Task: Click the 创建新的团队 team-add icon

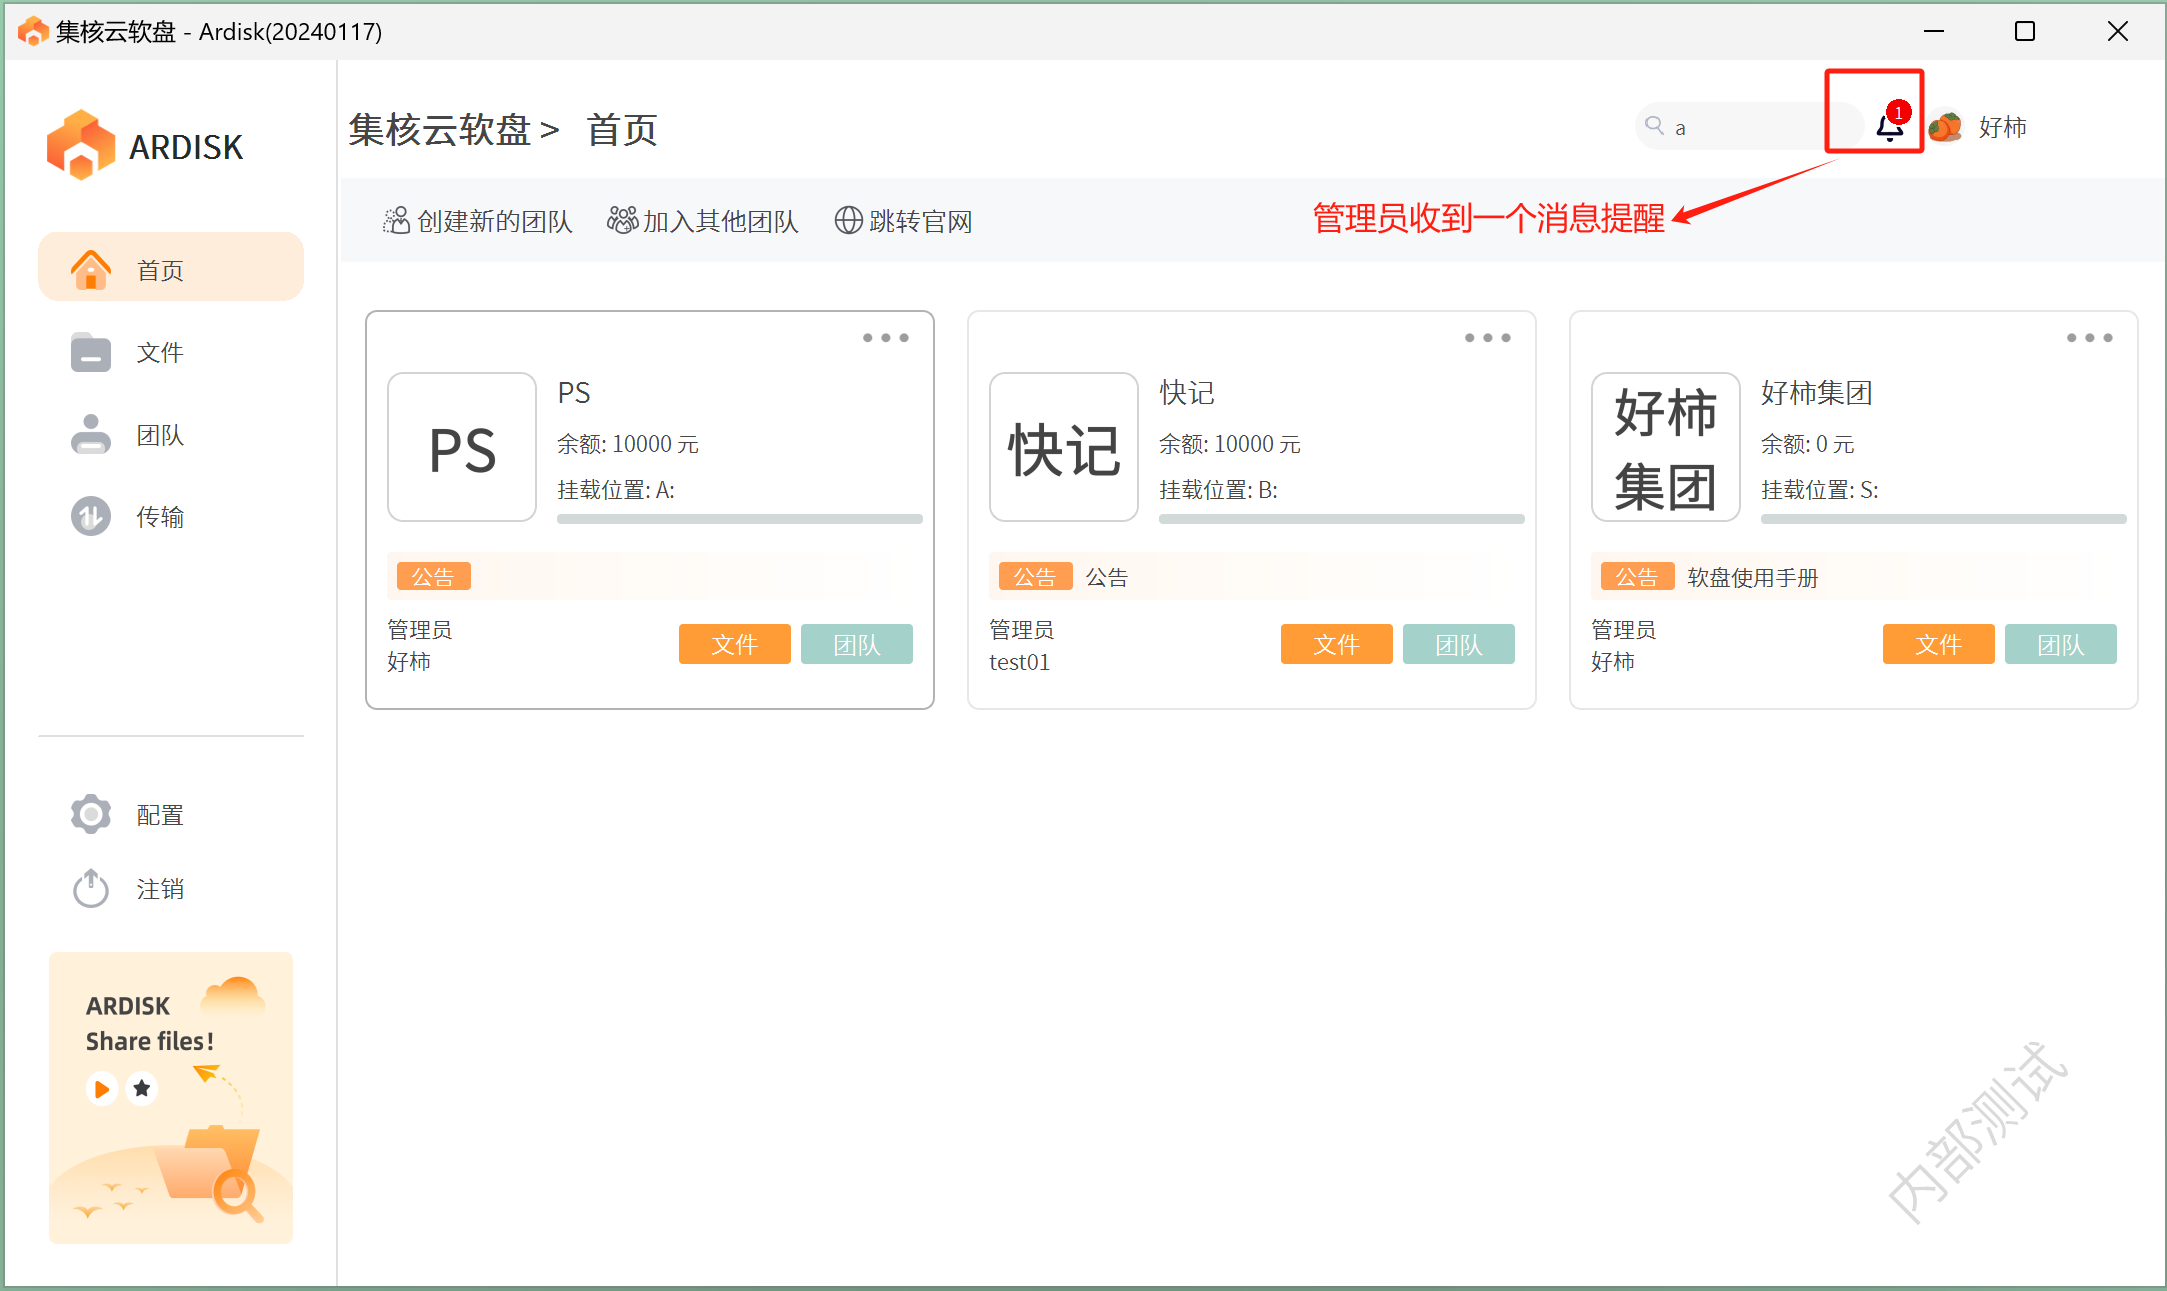Action: pos(396,220)
